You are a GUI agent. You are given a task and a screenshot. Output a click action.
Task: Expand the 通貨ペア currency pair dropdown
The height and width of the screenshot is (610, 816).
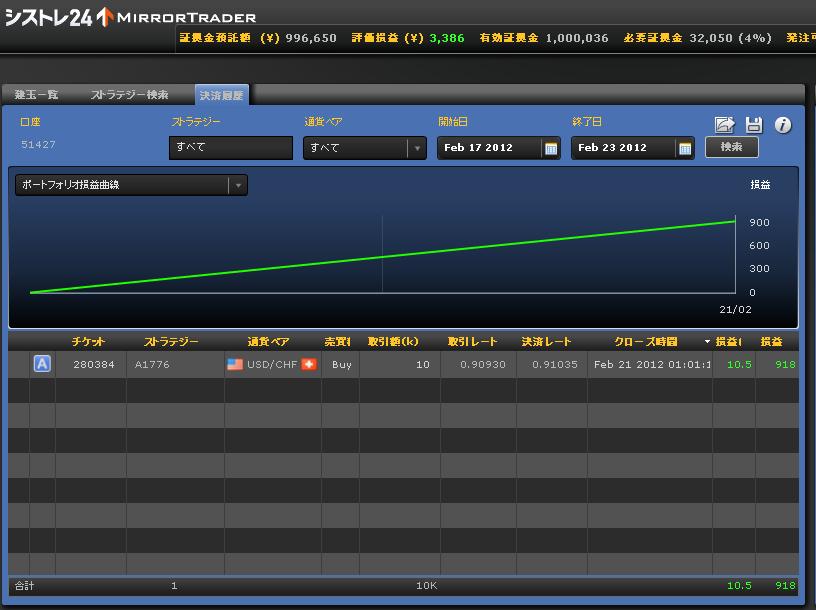click(417, 148)
